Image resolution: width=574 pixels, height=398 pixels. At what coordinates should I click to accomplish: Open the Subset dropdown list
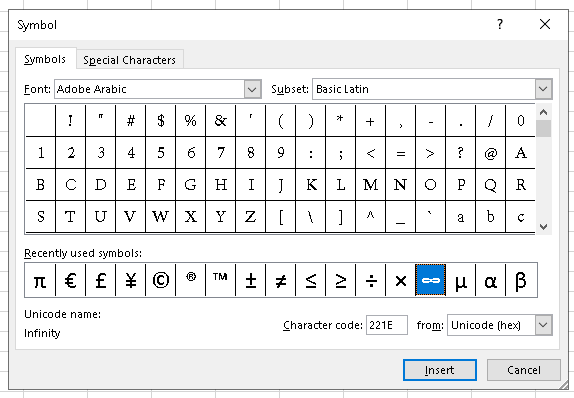coord(543,89)
